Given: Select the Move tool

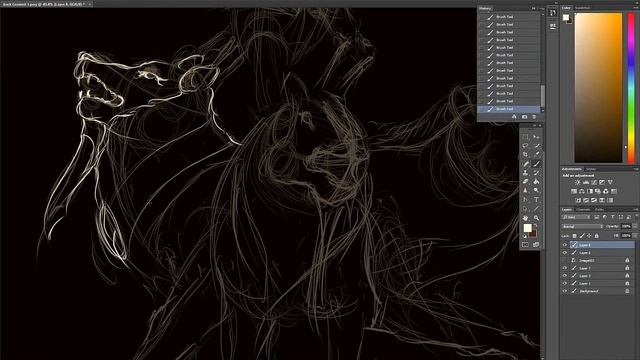Looking at the screenshot, I should [536, 137].
